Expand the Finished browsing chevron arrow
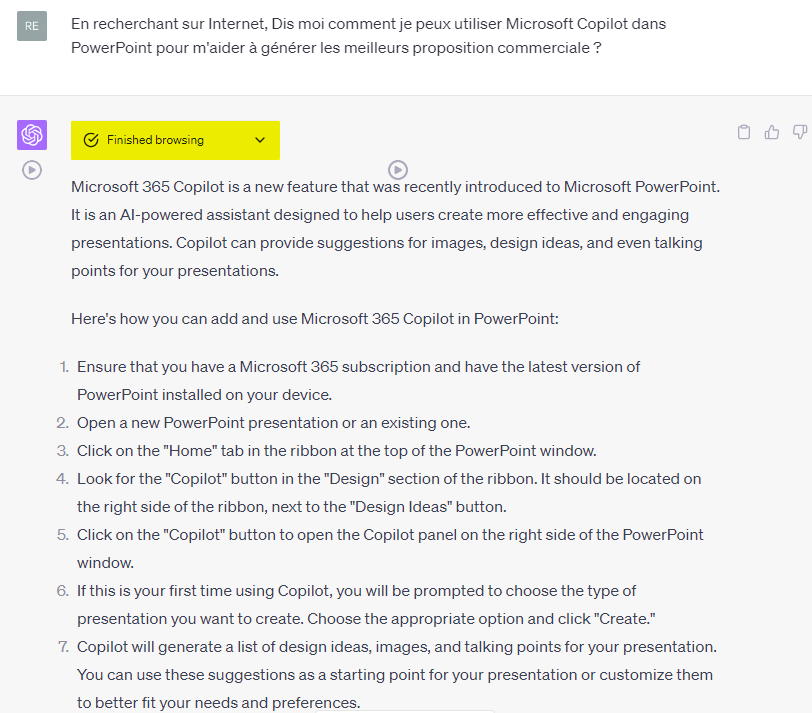This screenshot has height=713, width=812. (x=260, y=140)
